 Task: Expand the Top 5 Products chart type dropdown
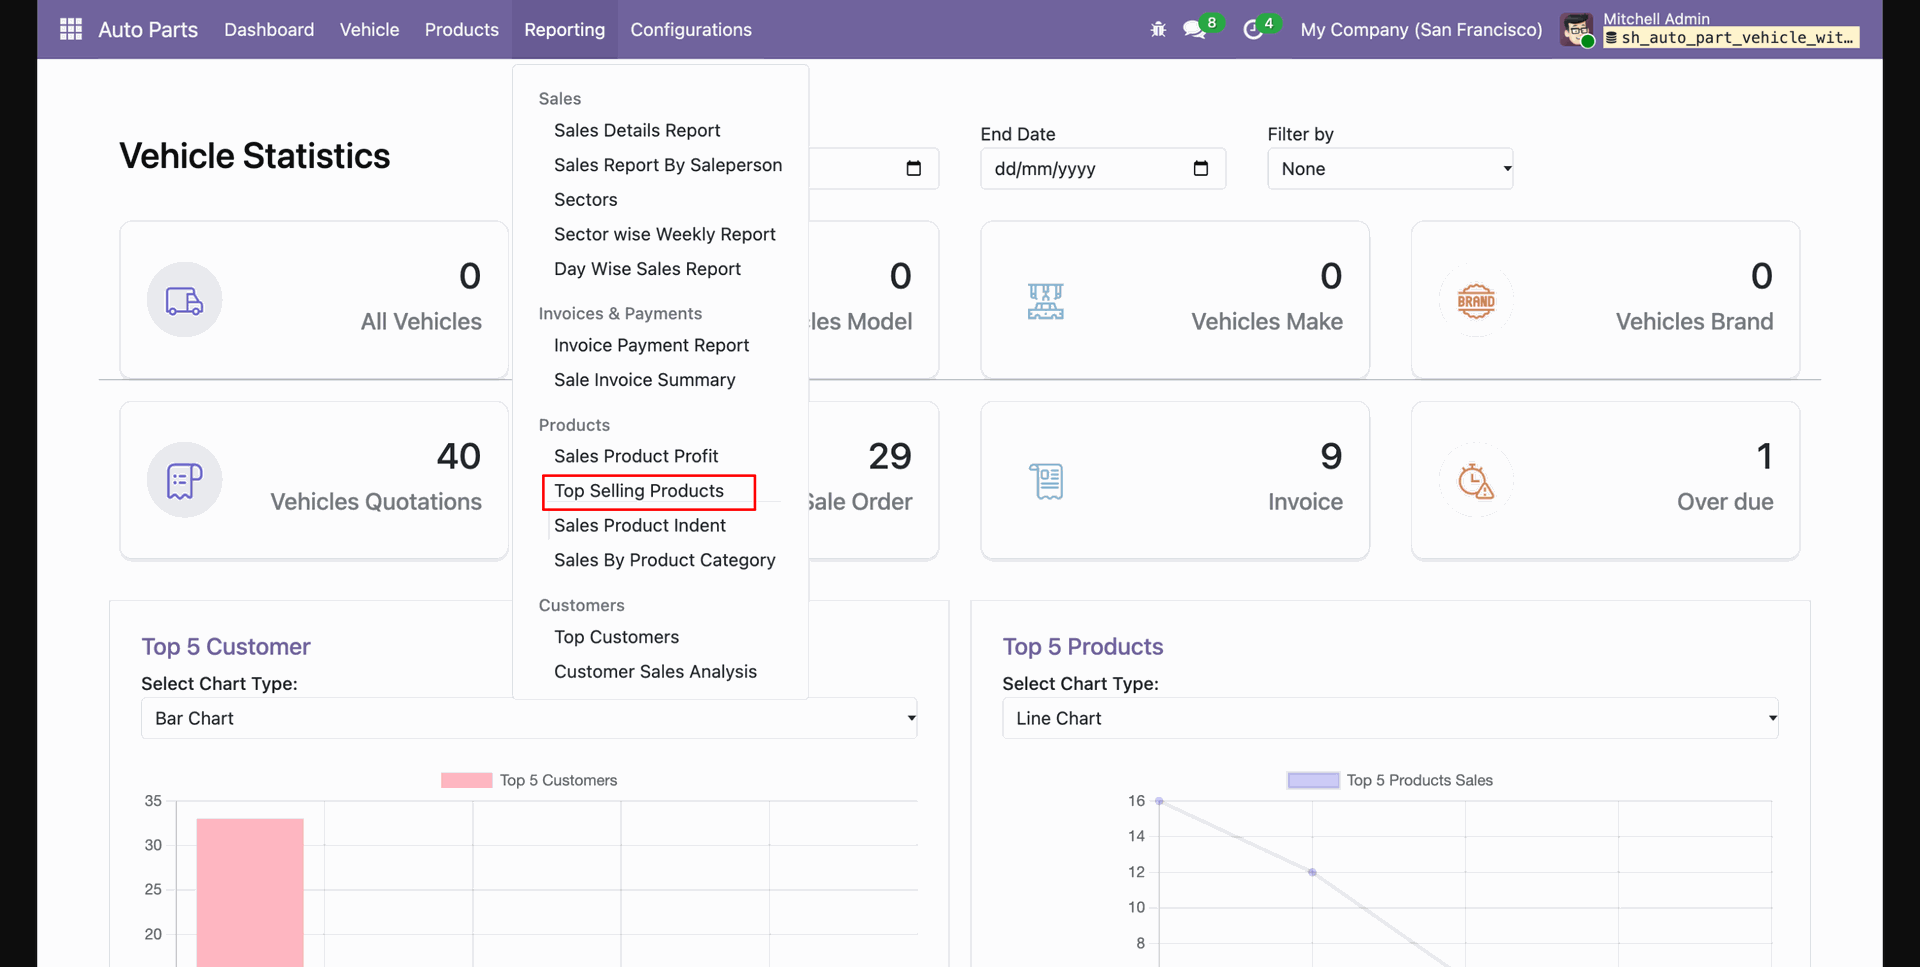click(1390, 718)
